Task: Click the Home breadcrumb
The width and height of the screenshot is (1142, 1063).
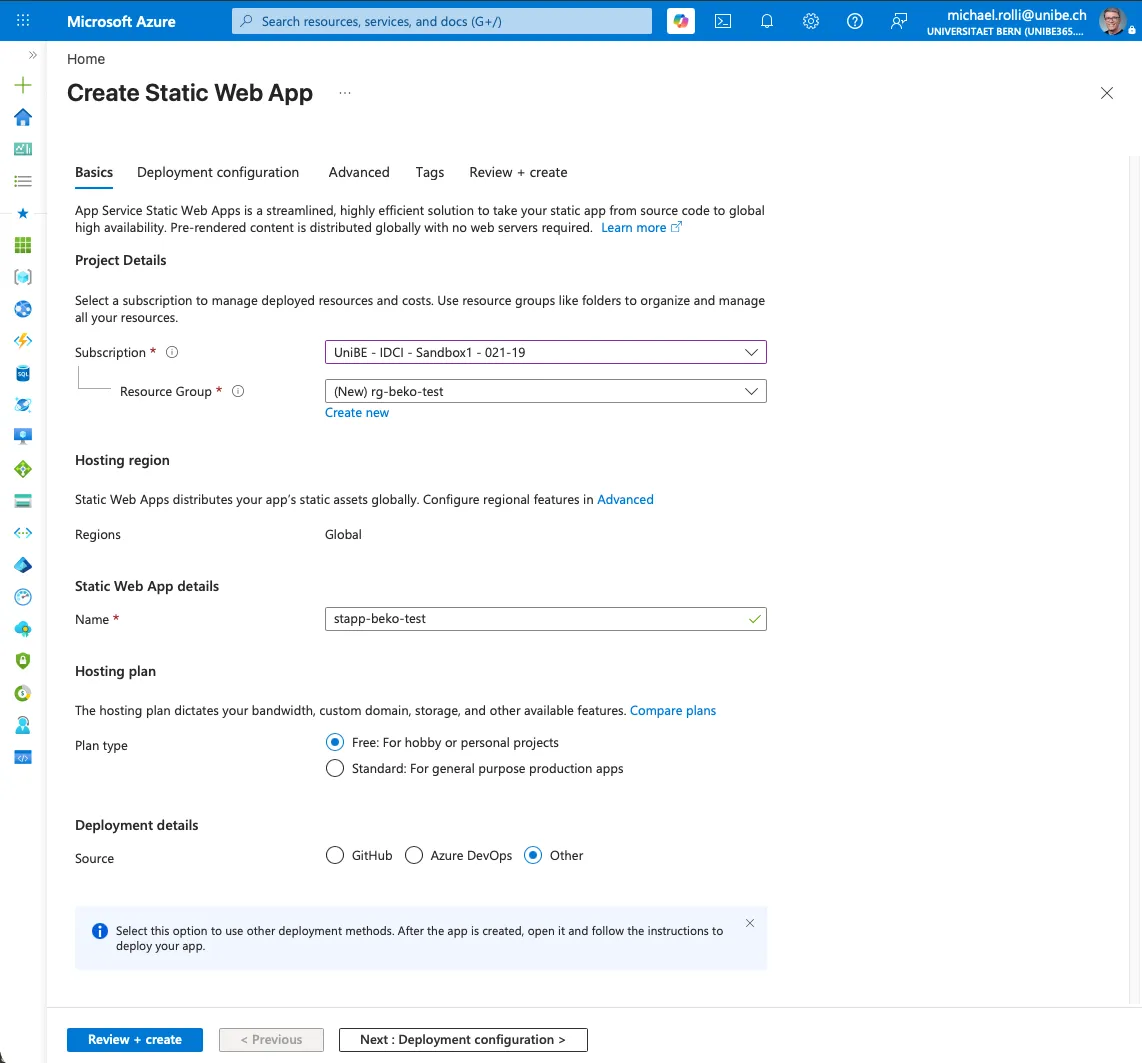Action: tap(86, 59)
